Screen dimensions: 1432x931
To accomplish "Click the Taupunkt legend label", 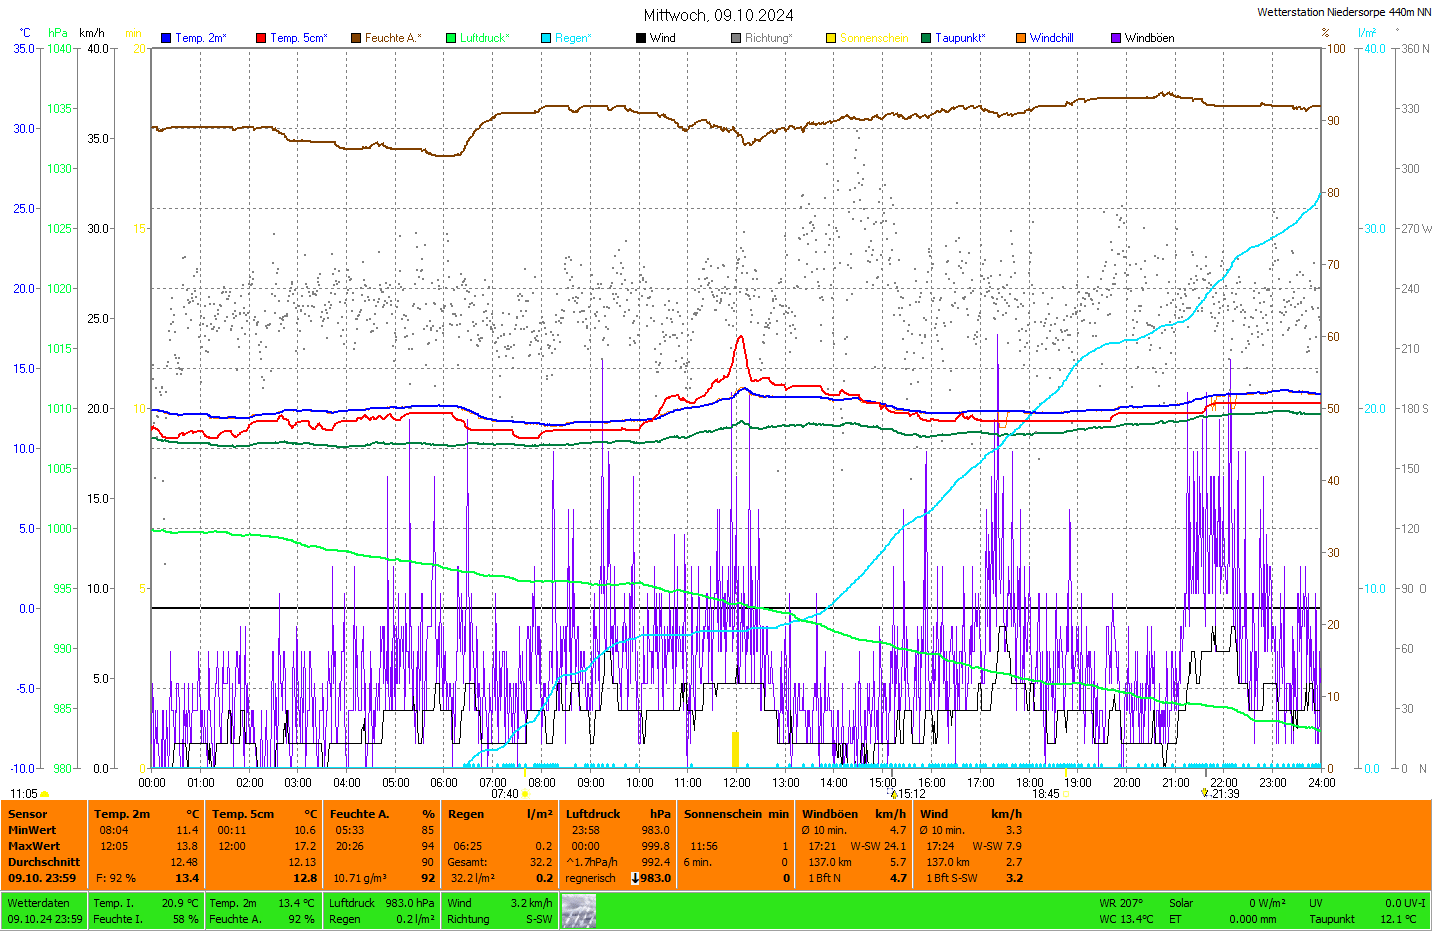I will (960, 38).
